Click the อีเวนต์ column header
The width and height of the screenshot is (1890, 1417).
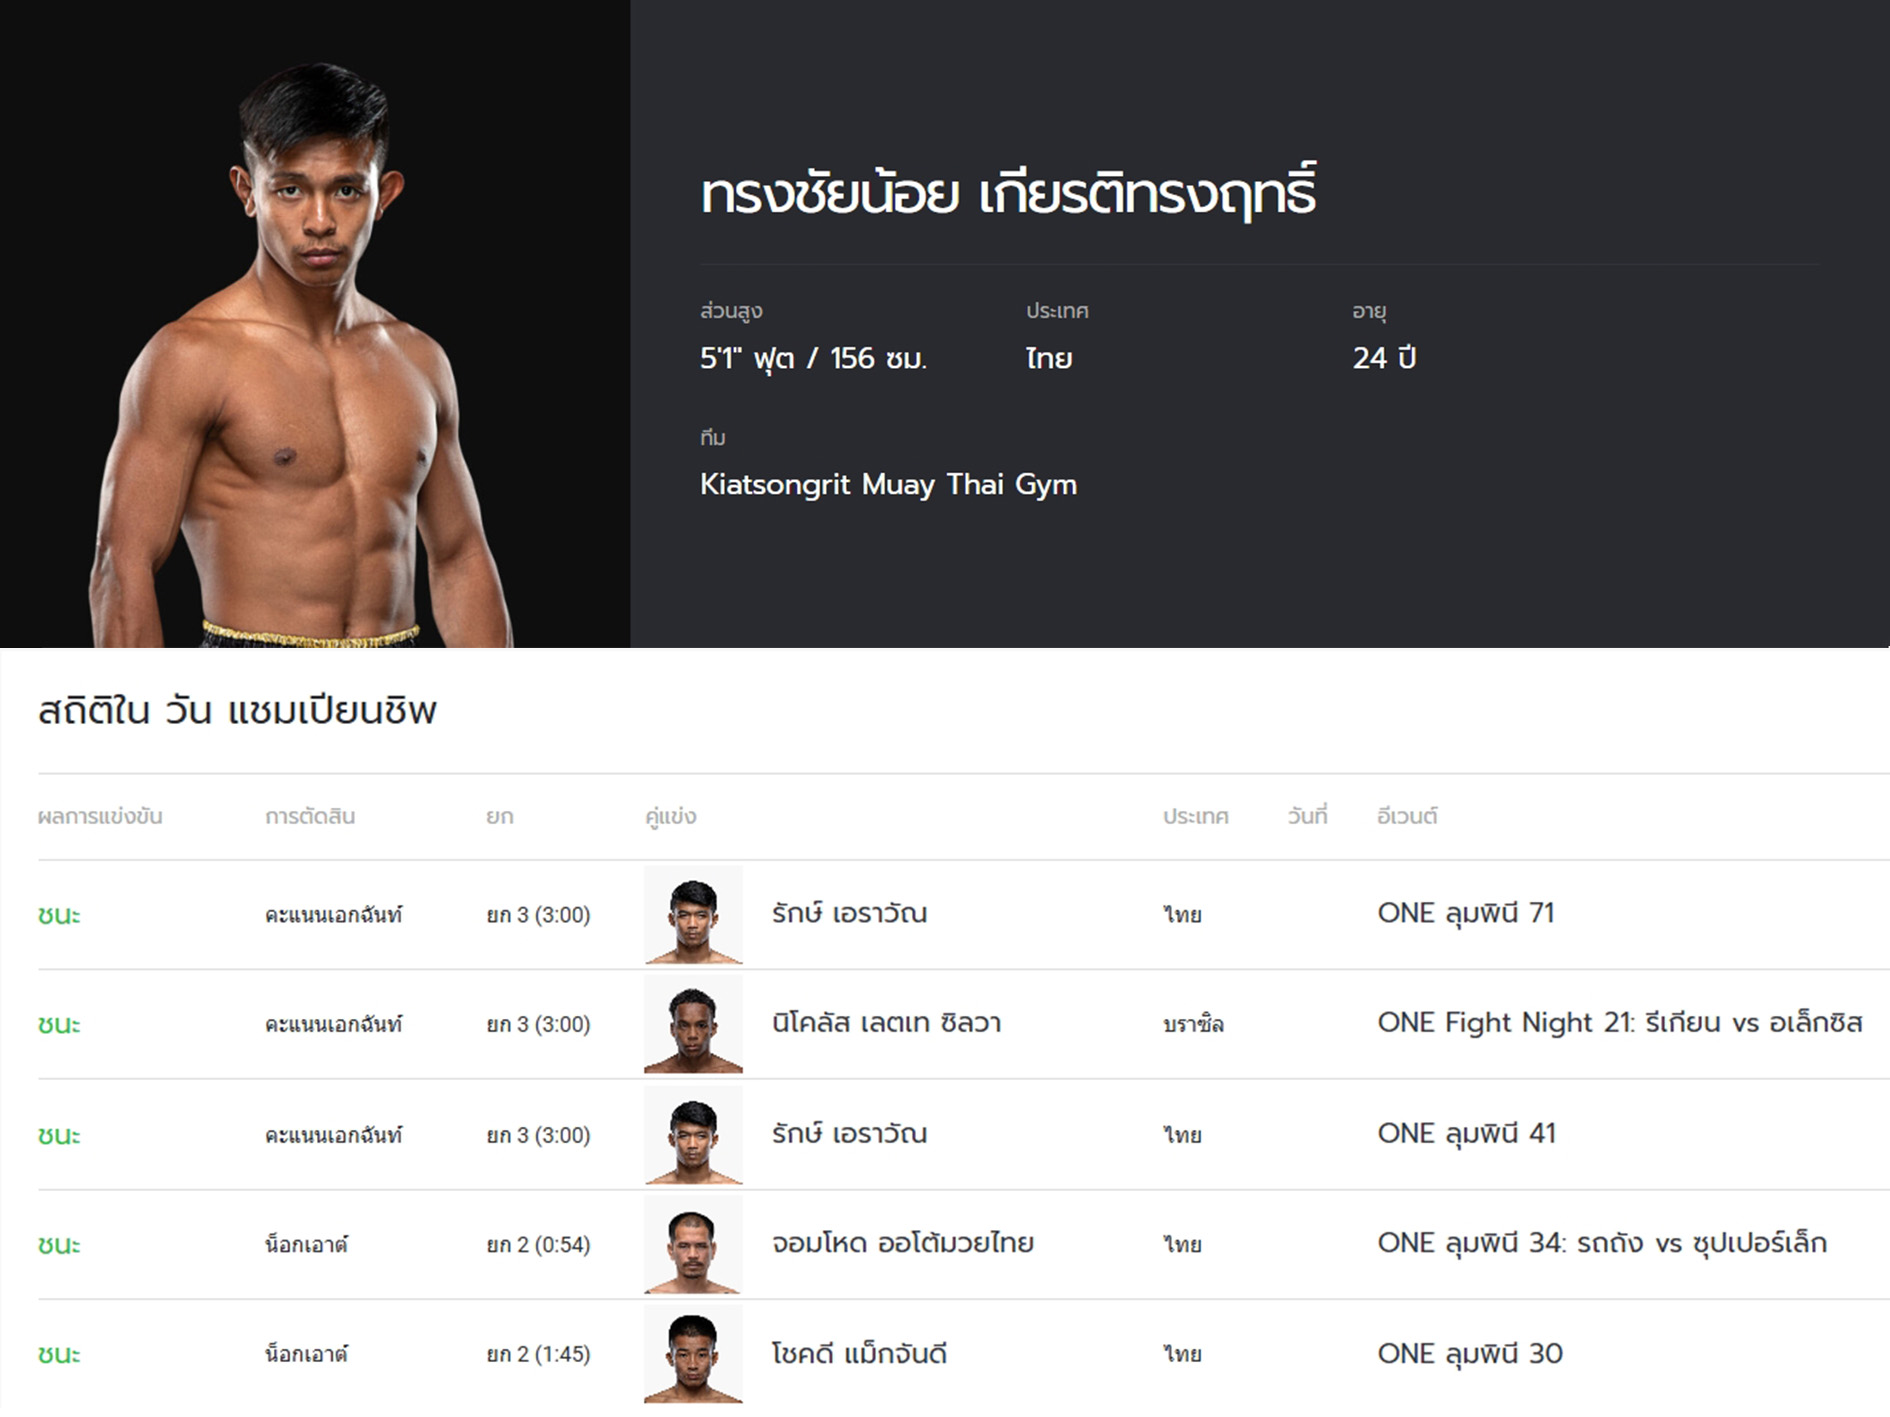[x=1407, y=816]
